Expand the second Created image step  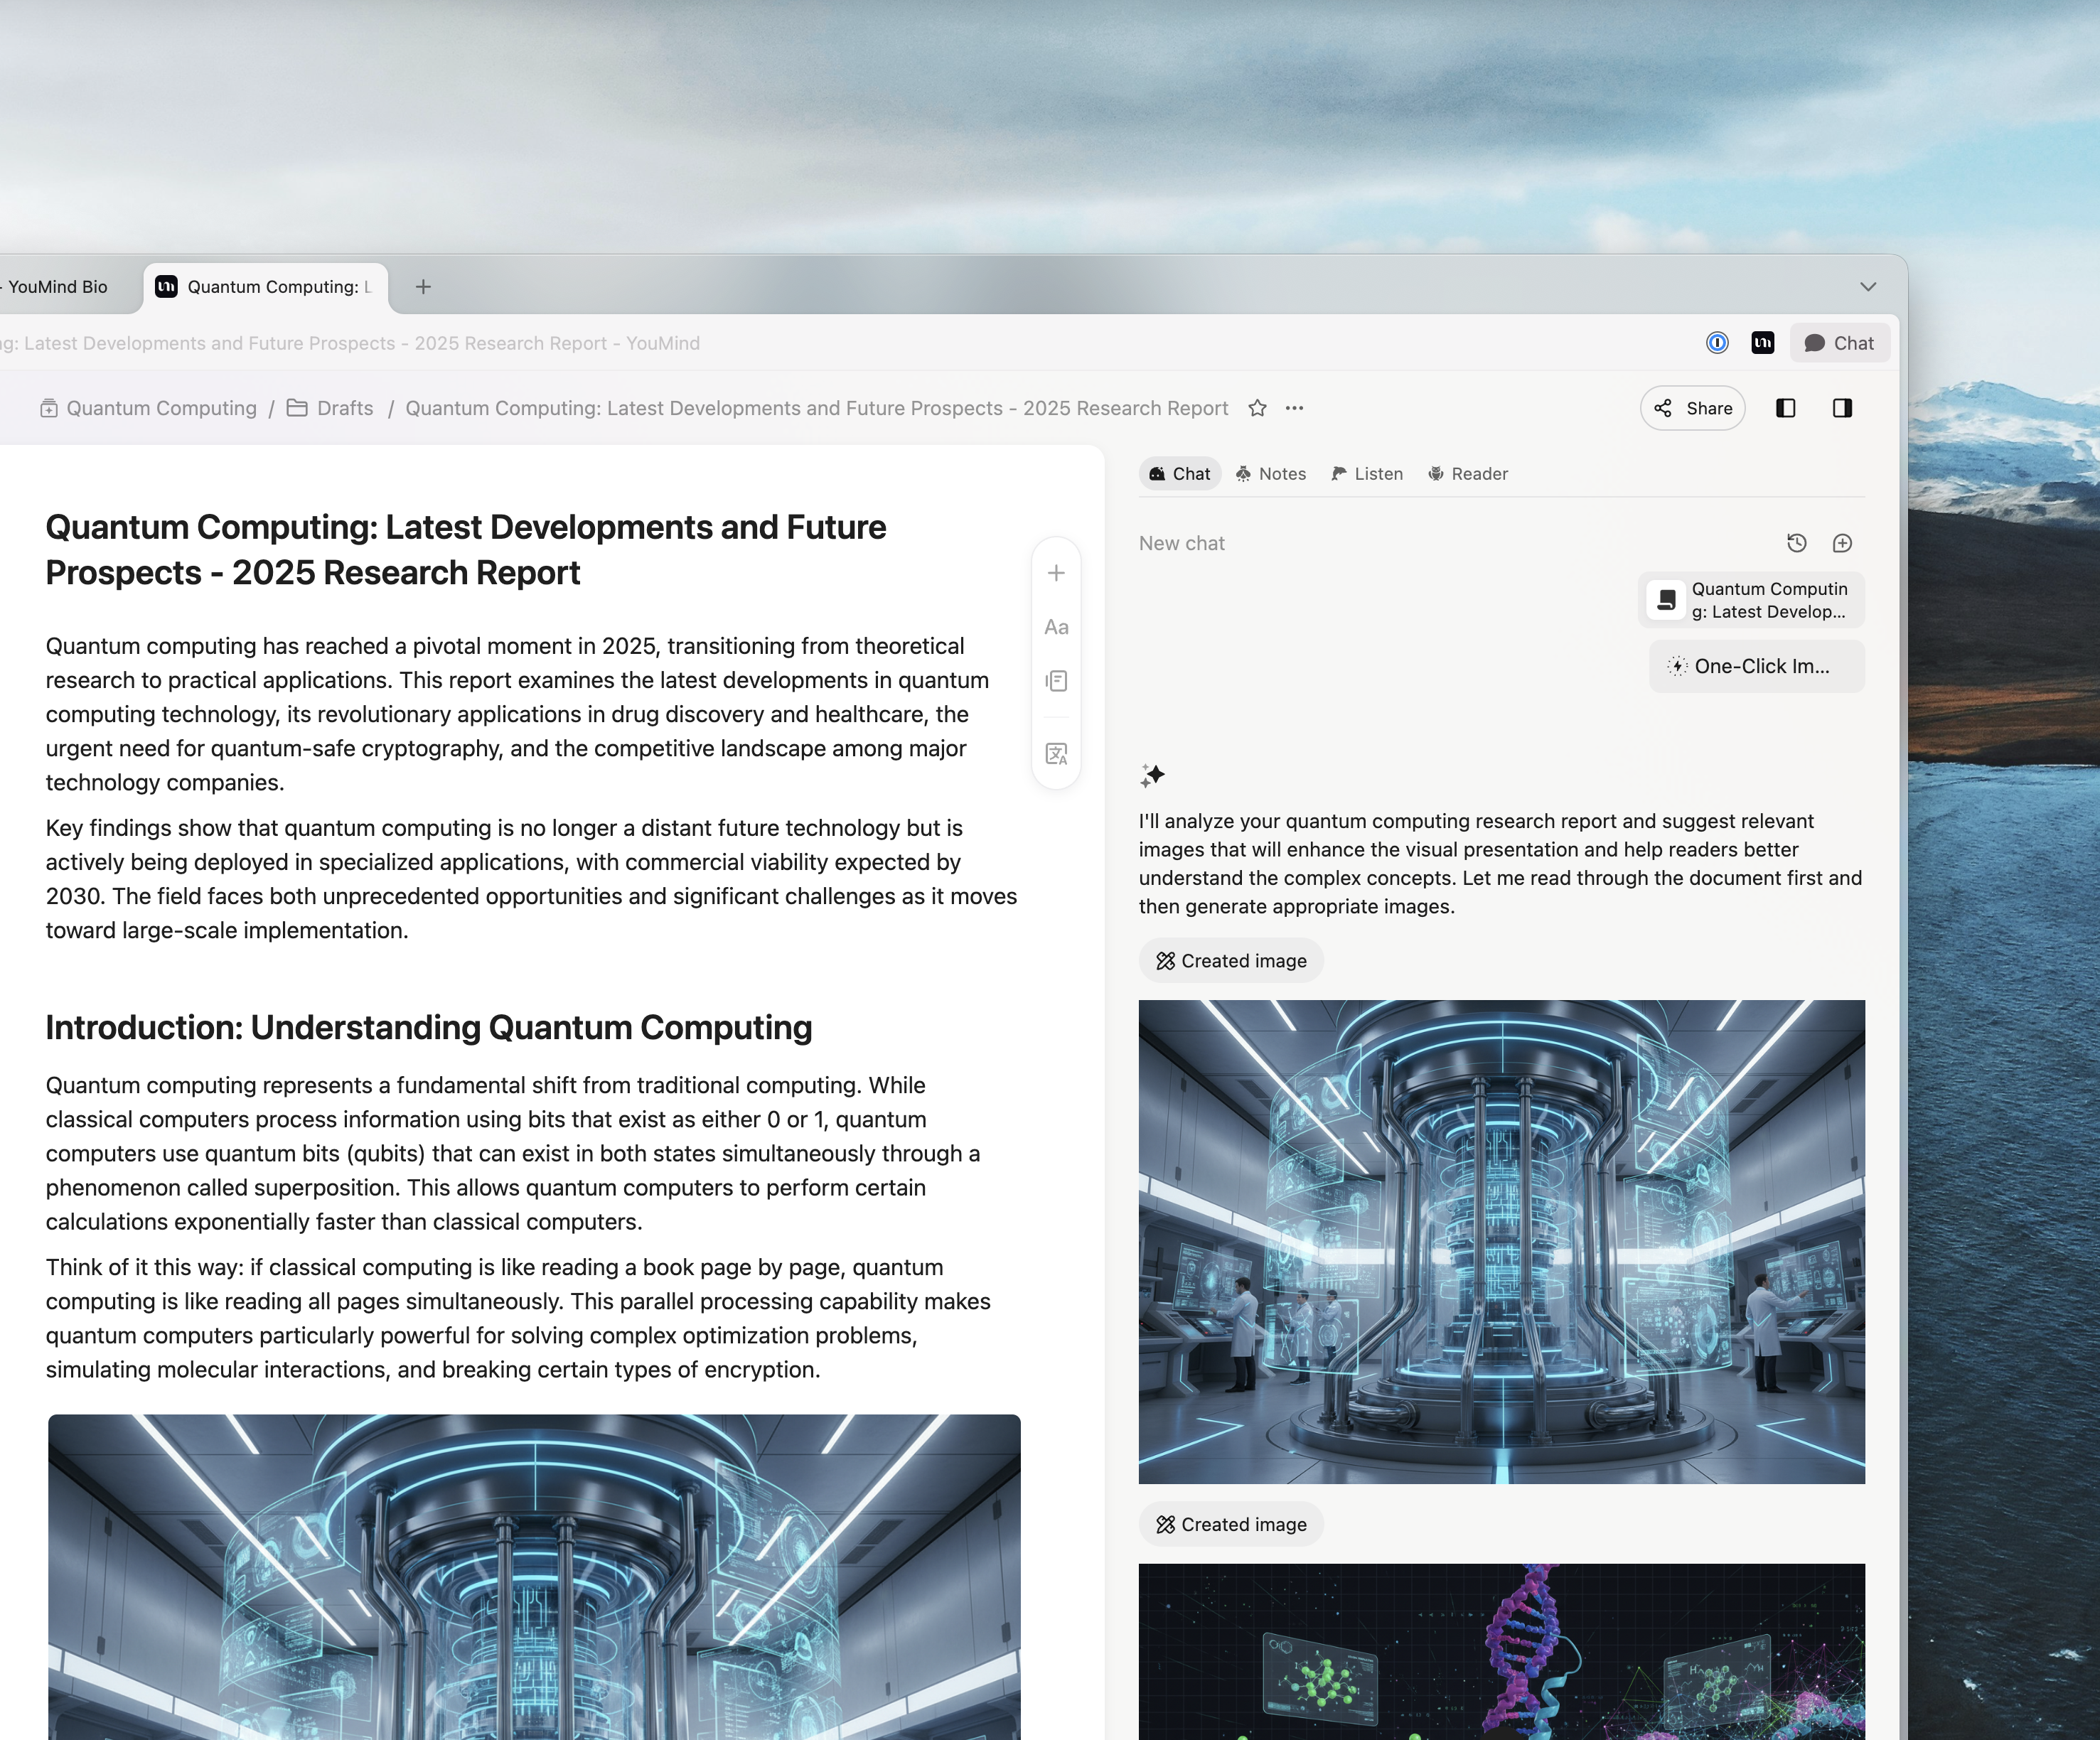coord(1231,1525)
